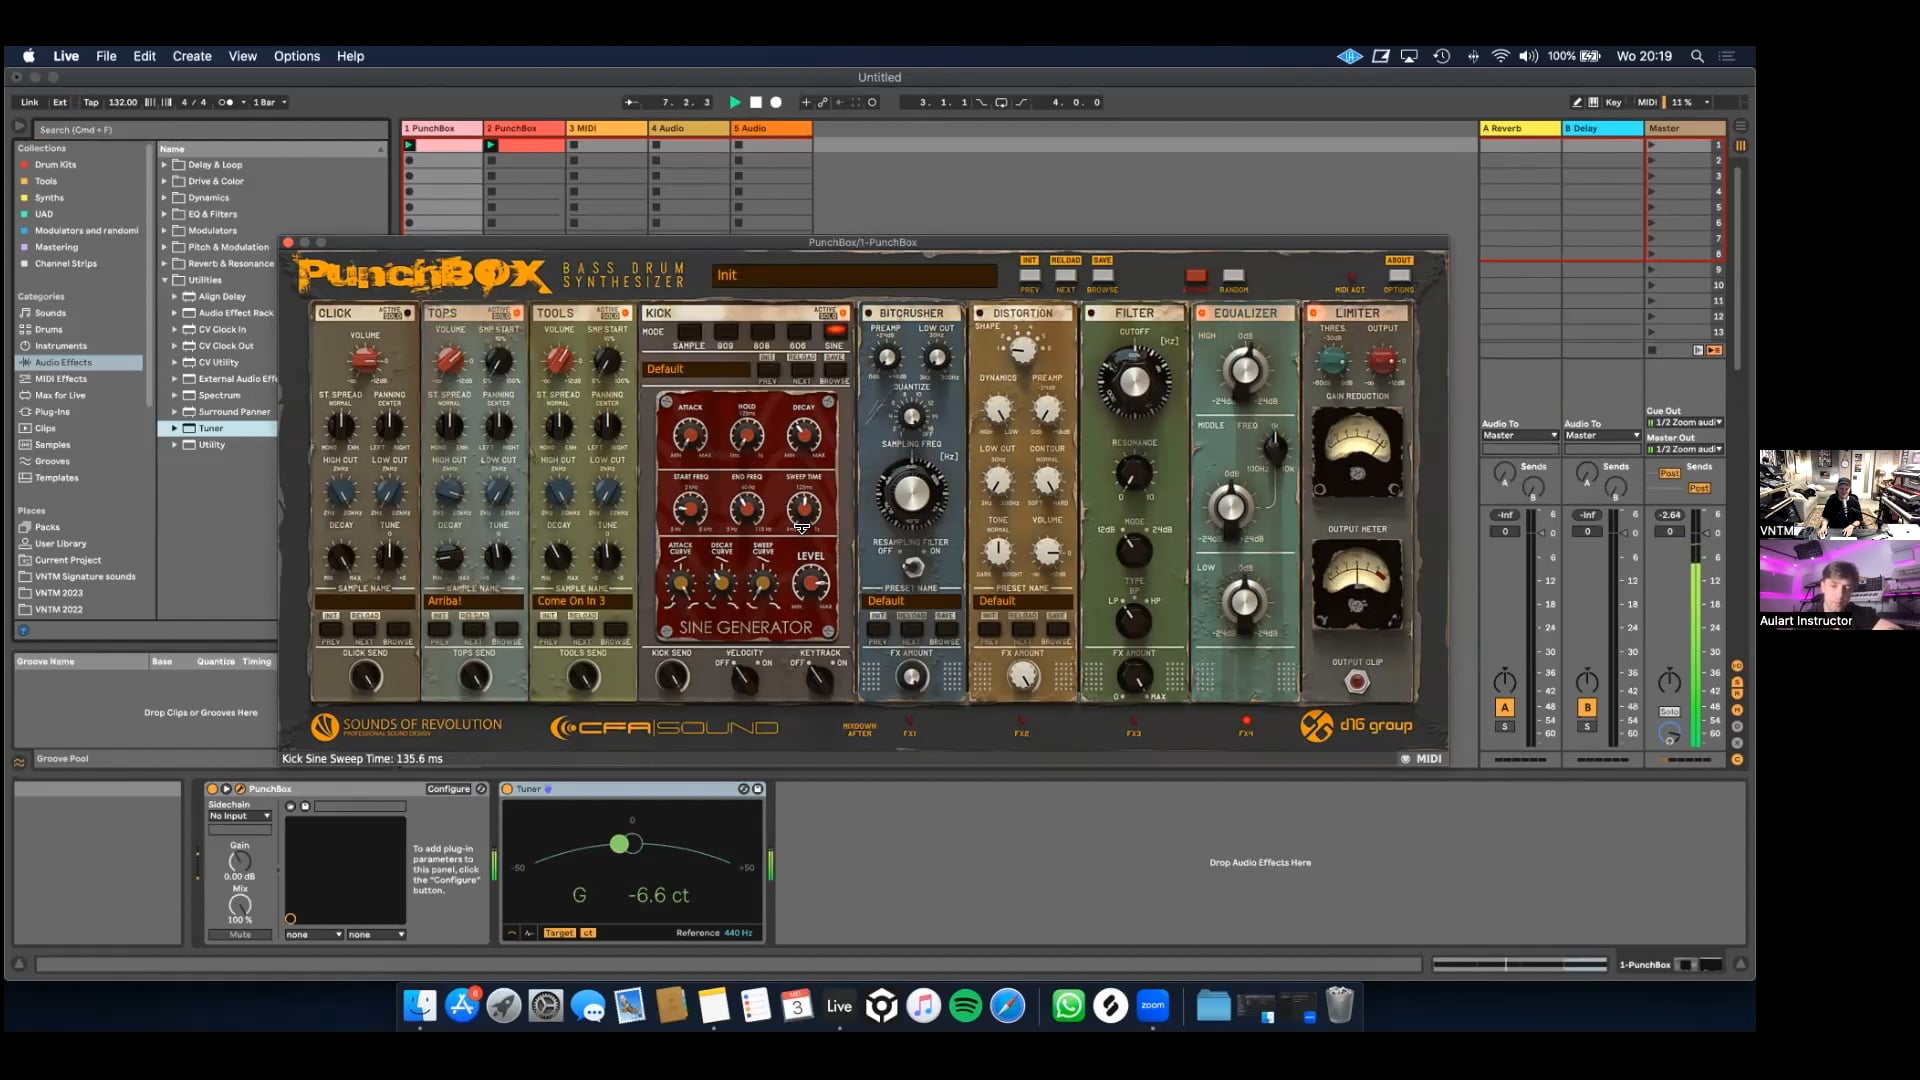
Task: Open PunchBox plug-in wrench icon
Action: tap(240, 789)
